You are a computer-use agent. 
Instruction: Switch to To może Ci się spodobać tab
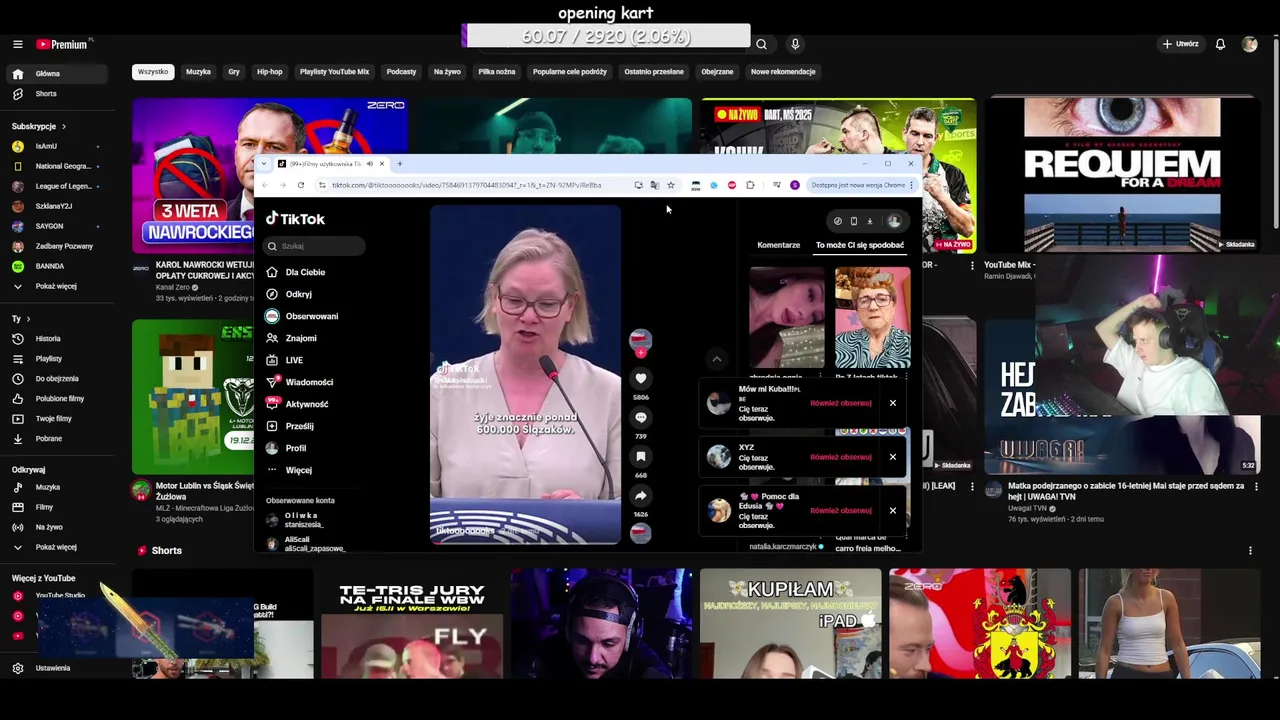pos(860,245)
